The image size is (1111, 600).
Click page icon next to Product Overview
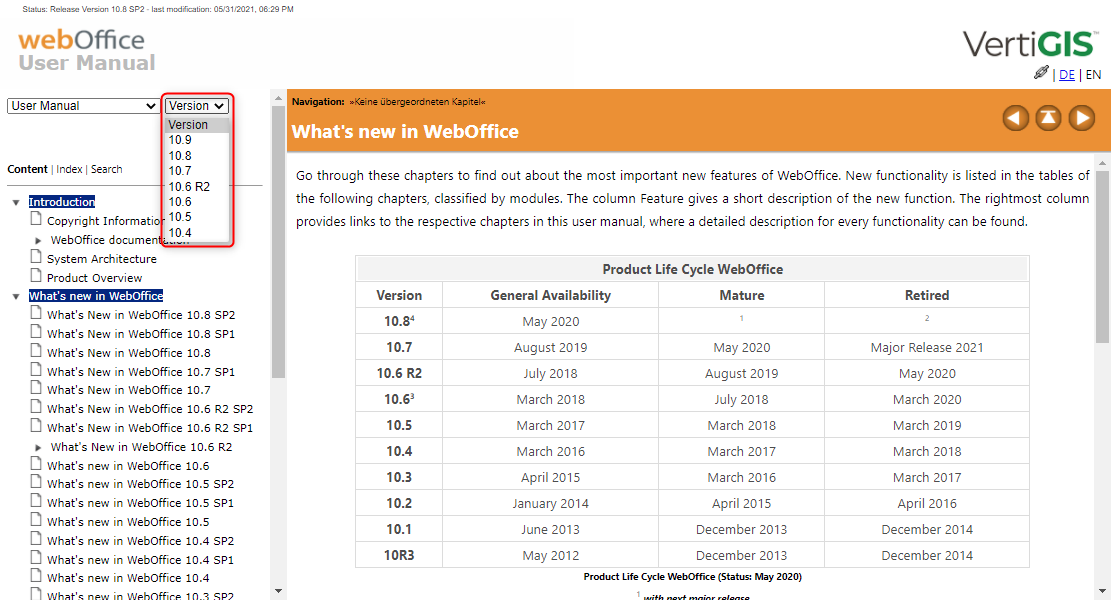click(x=36, y=276)
